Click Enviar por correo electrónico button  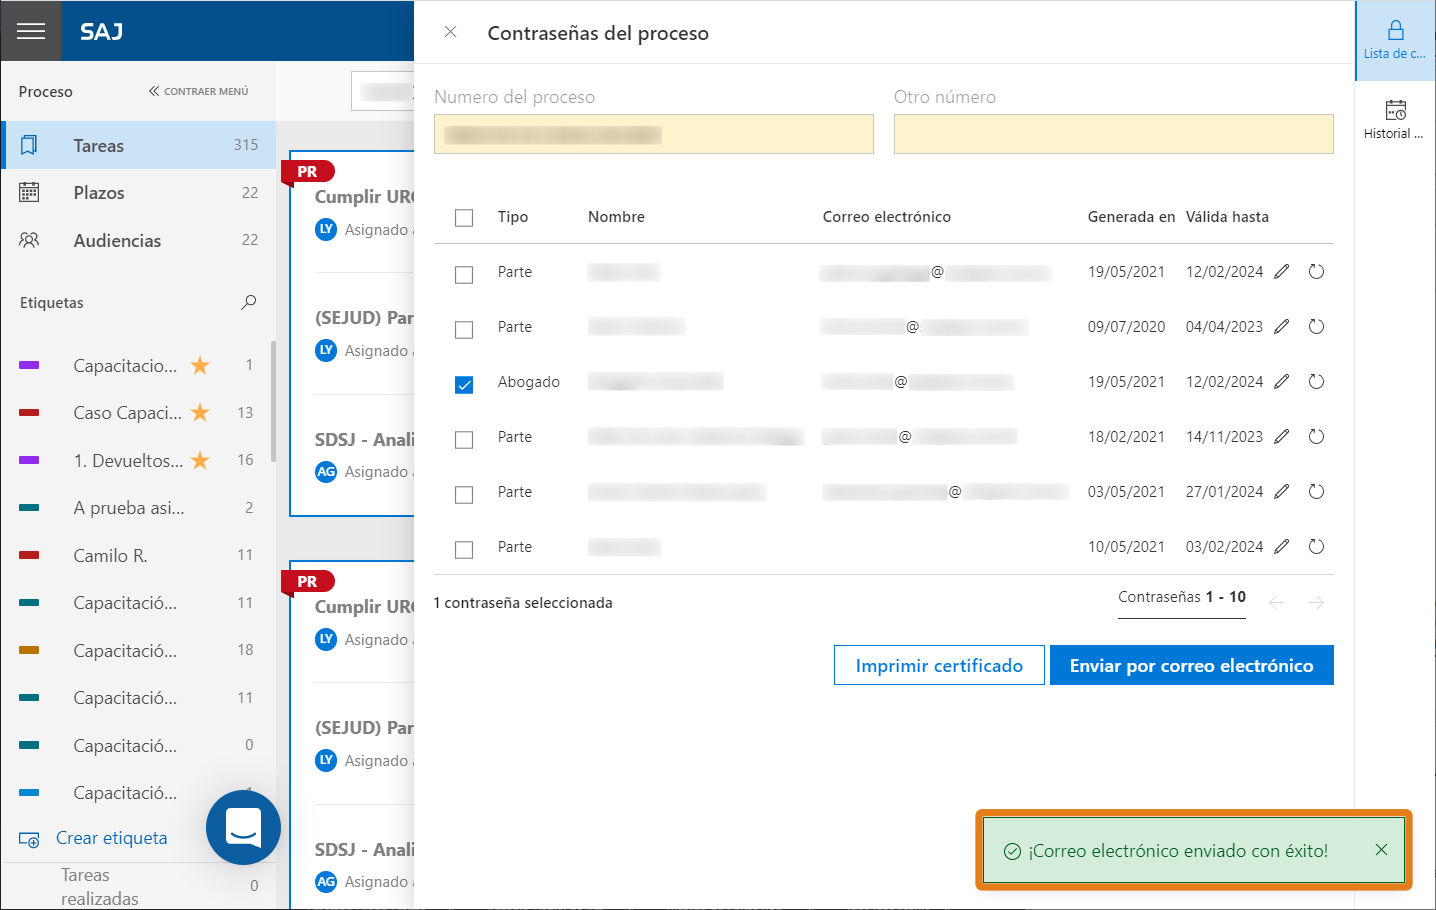[x=1192, y=665]
